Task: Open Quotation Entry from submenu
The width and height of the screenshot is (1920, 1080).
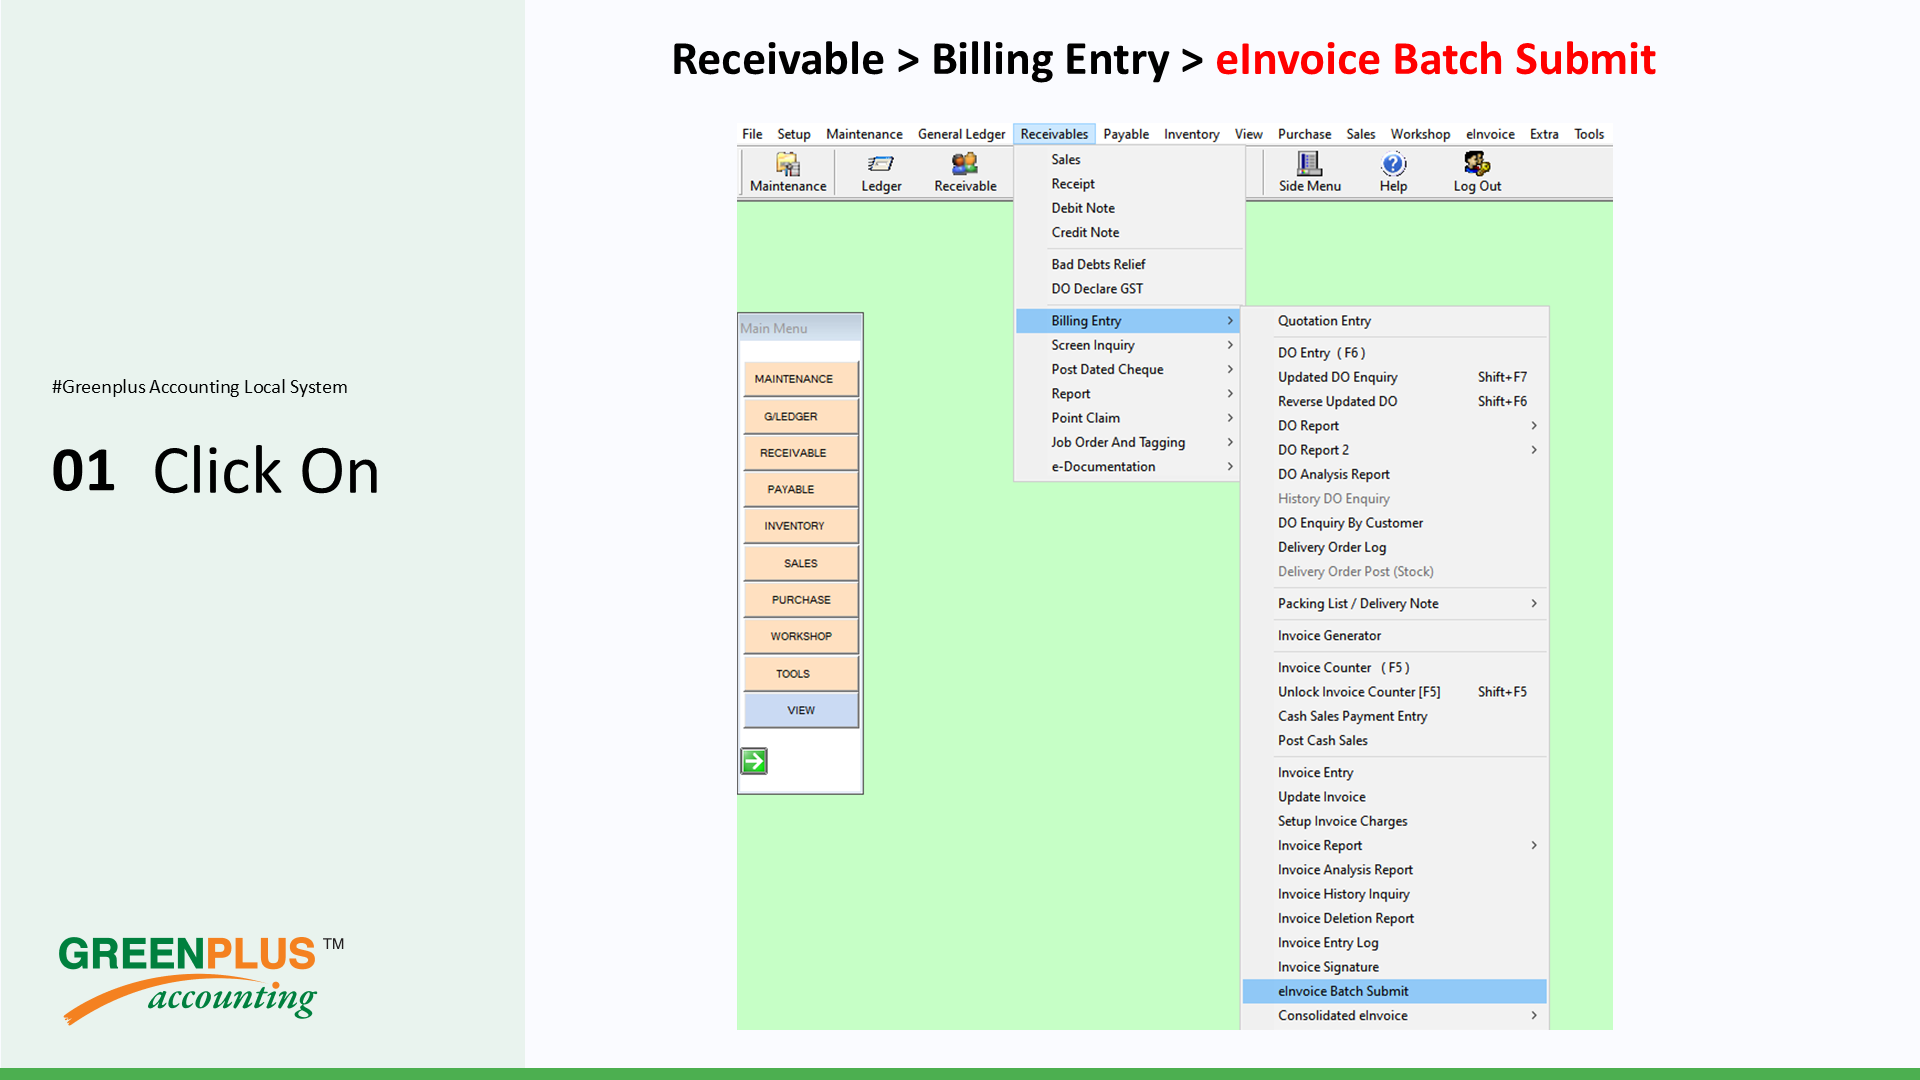Action: tap(1394, 321)
